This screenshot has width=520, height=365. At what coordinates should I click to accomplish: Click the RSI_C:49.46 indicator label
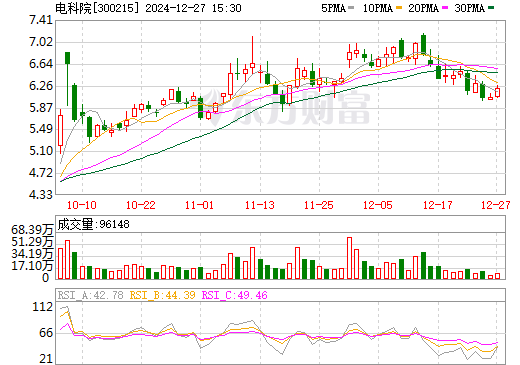pos(235,295)
